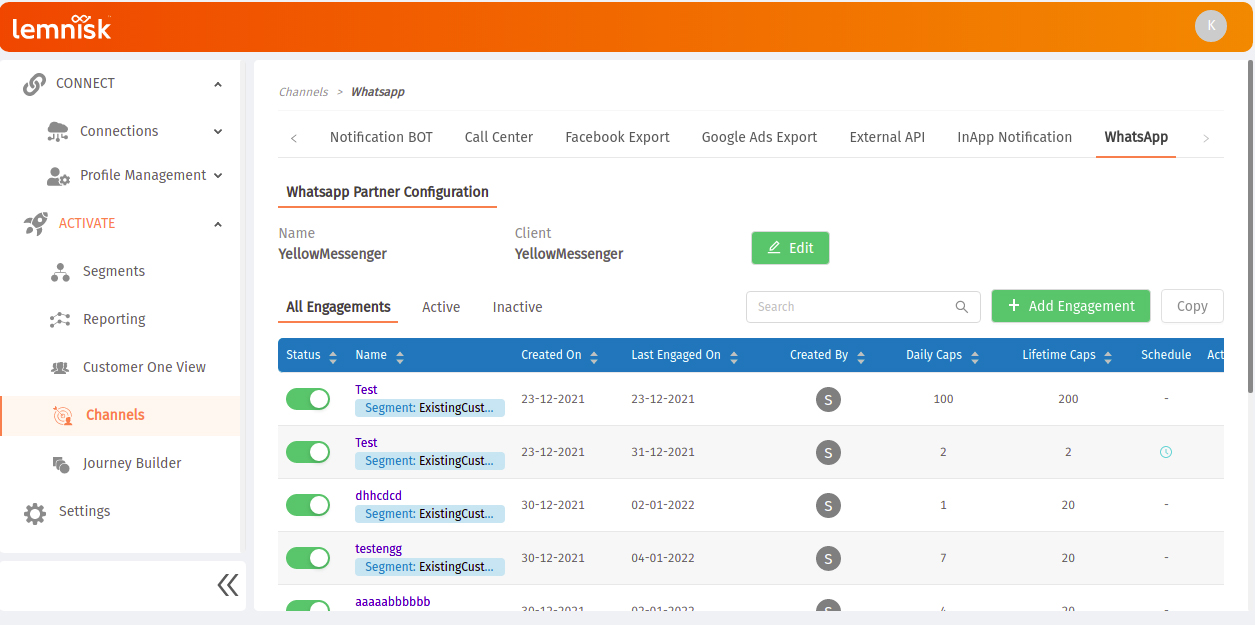Collapse the ACTIVATE section

218,224
